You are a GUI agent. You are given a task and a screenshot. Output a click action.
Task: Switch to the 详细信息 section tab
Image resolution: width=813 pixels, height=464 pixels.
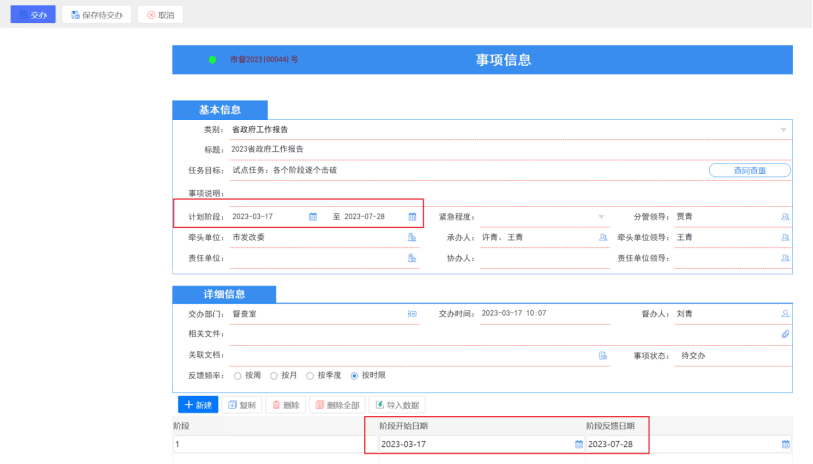224,294
